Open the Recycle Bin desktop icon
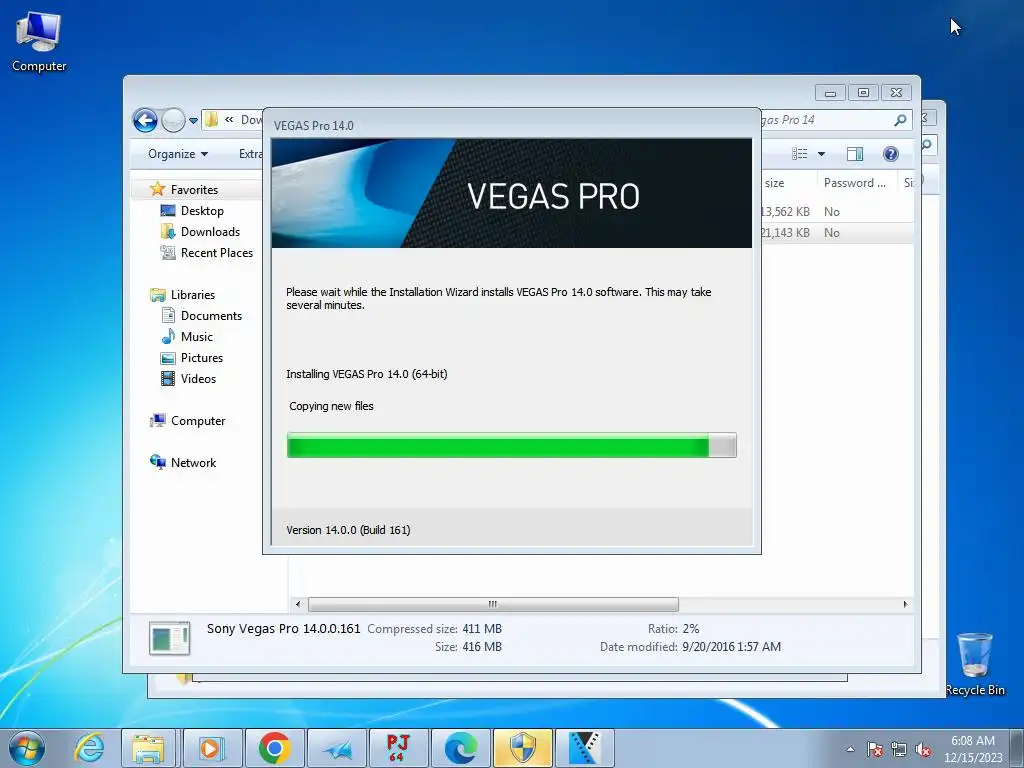The image size is (1024, 768). click(975, 664)
